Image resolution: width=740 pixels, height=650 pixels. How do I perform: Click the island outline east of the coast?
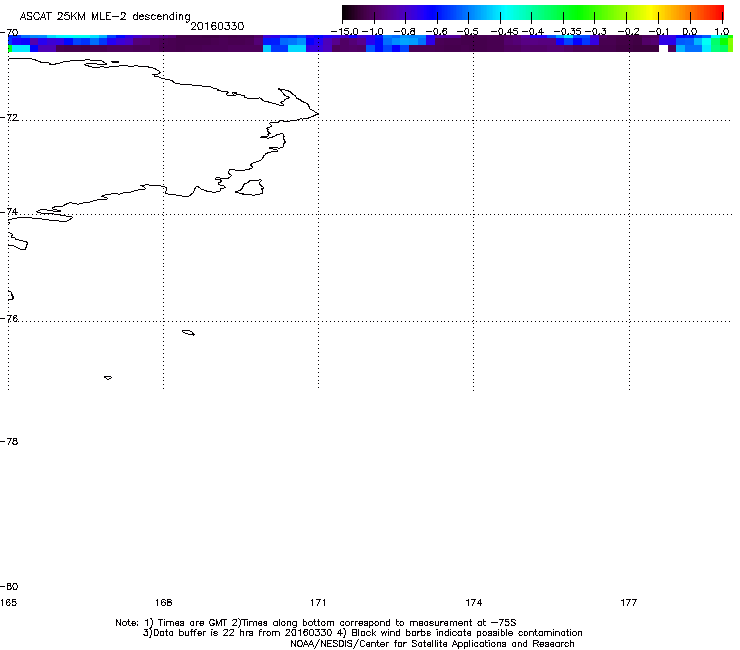250,187
